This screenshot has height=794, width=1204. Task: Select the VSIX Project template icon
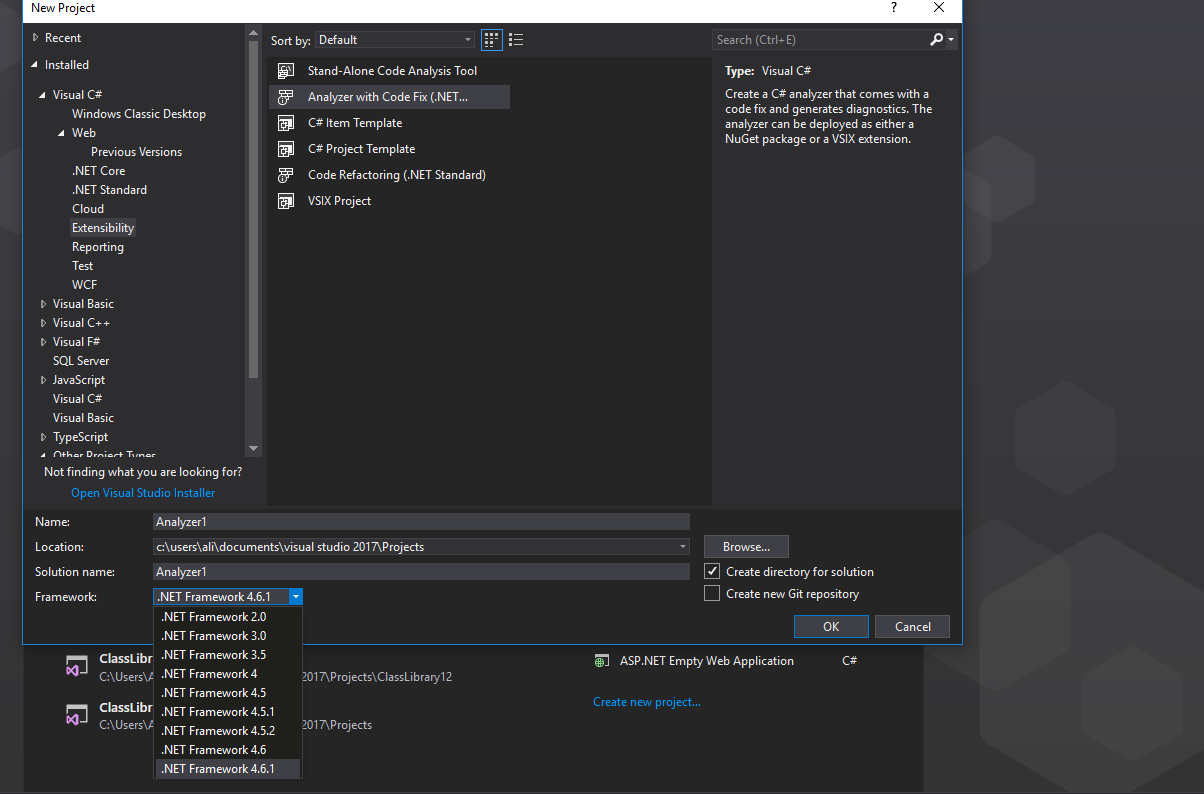point(286,200)
